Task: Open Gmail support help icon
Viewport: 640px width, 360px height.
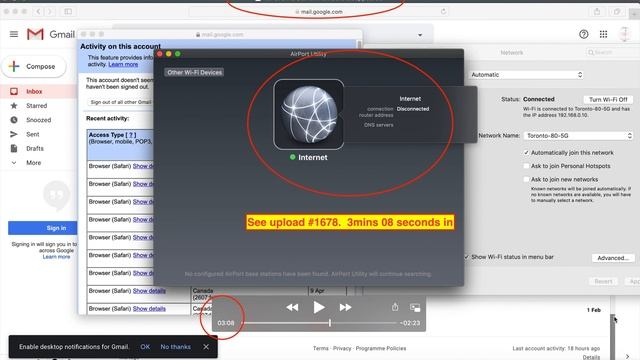Action: pos(584,34)
